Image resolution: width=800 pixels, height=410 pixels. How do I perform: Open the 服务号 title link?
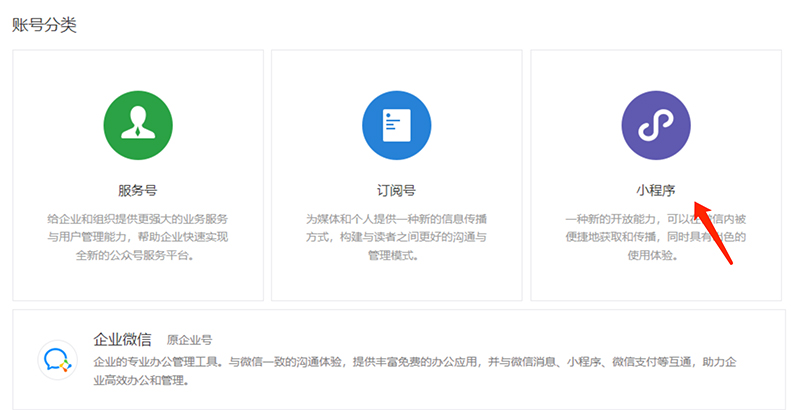click(x=138, y=191)
